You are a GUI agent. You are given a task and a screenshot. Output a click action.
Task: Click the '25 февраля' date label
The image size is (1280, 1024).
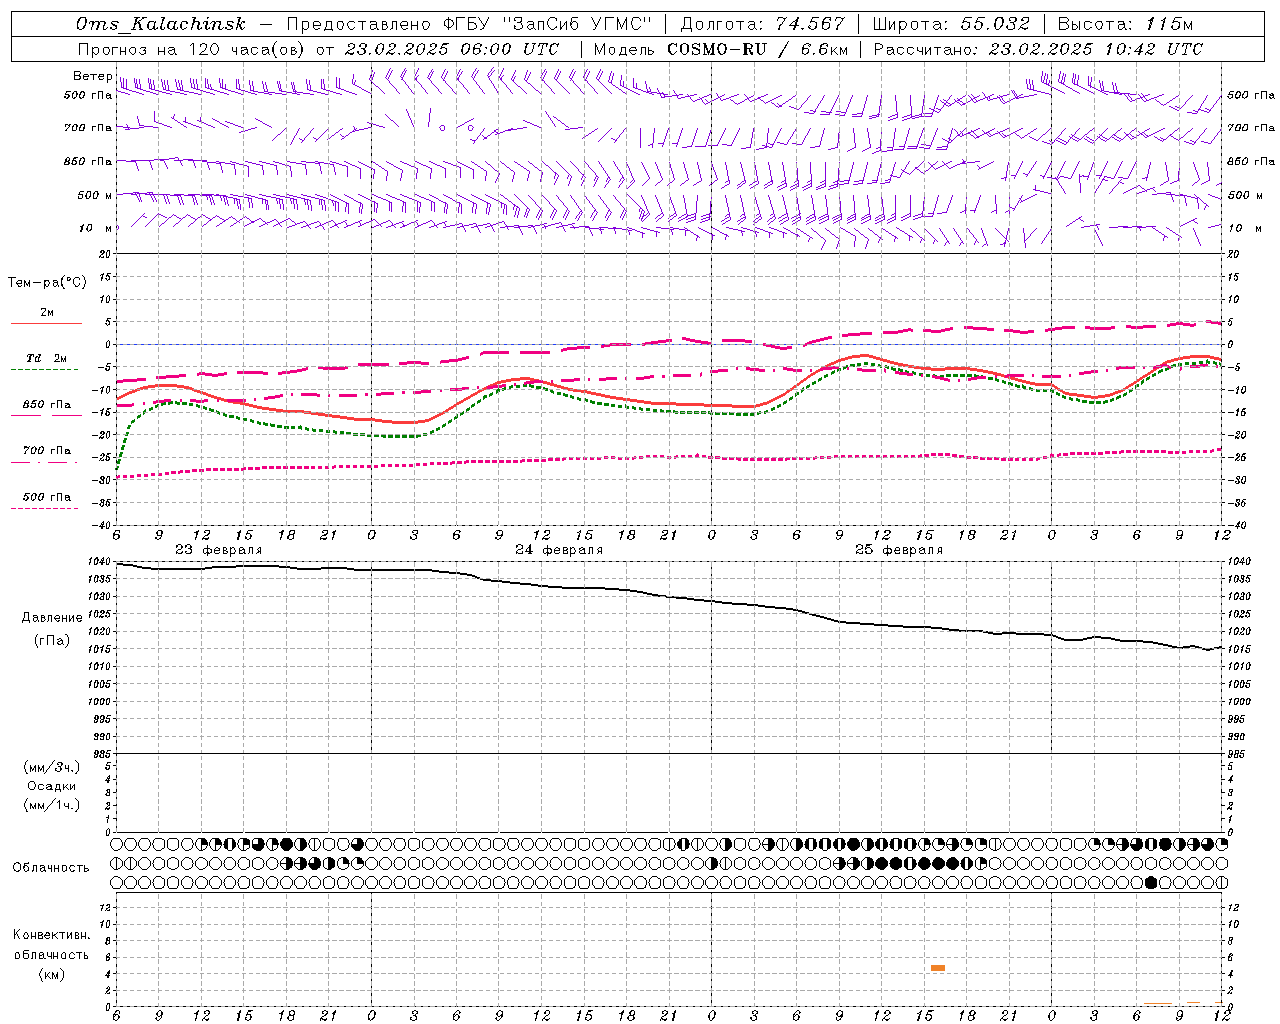click(x=899, y=550)
